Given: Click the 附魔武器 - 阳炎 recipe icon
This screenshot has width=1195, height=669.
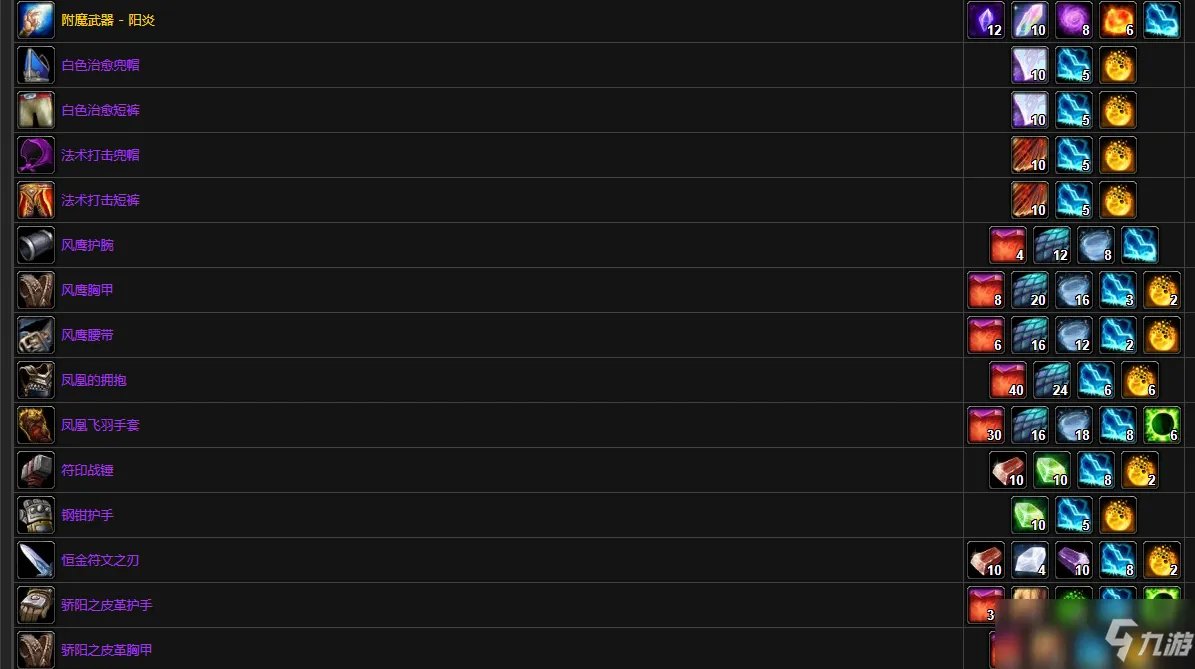Looking at the screenshot, I should [36, 20].
